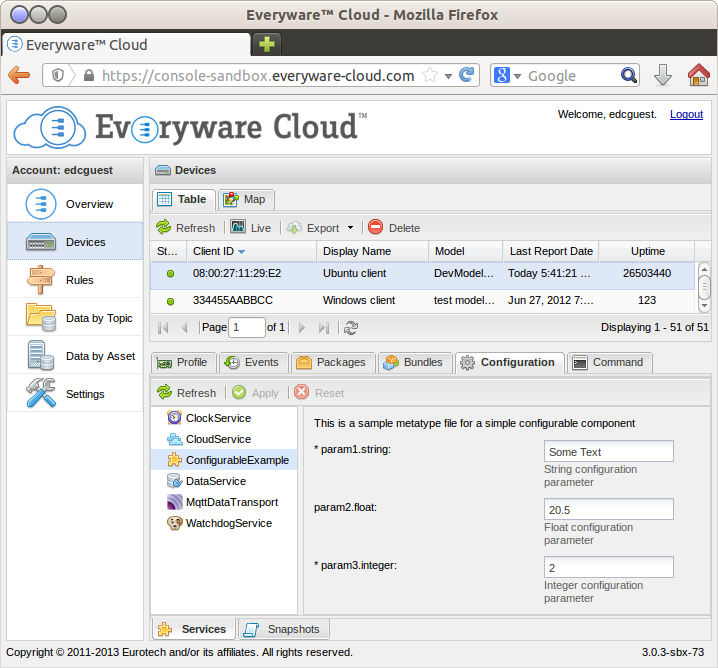This screenshot has width=718, height=668.
Task: Edit the param1.string field
Action: [x=609, y=451]
